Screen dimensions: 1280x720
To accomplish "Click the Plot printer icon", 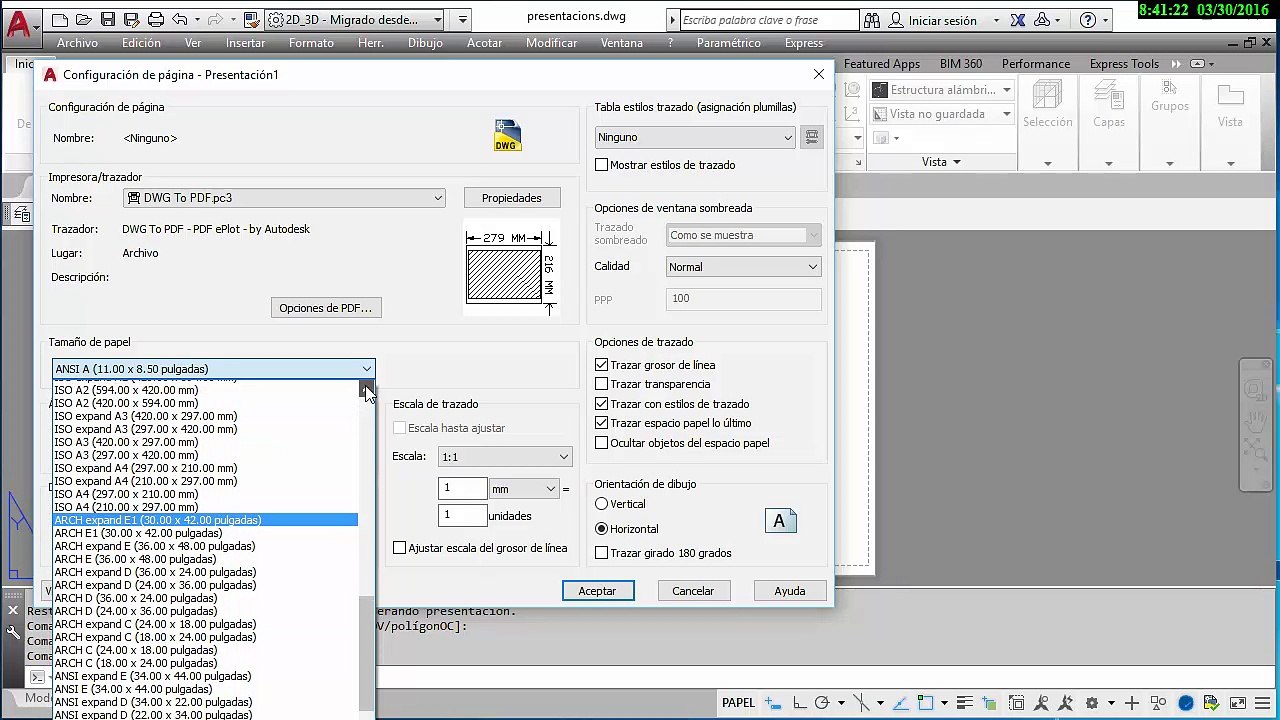I will click(x=156, y=20).
